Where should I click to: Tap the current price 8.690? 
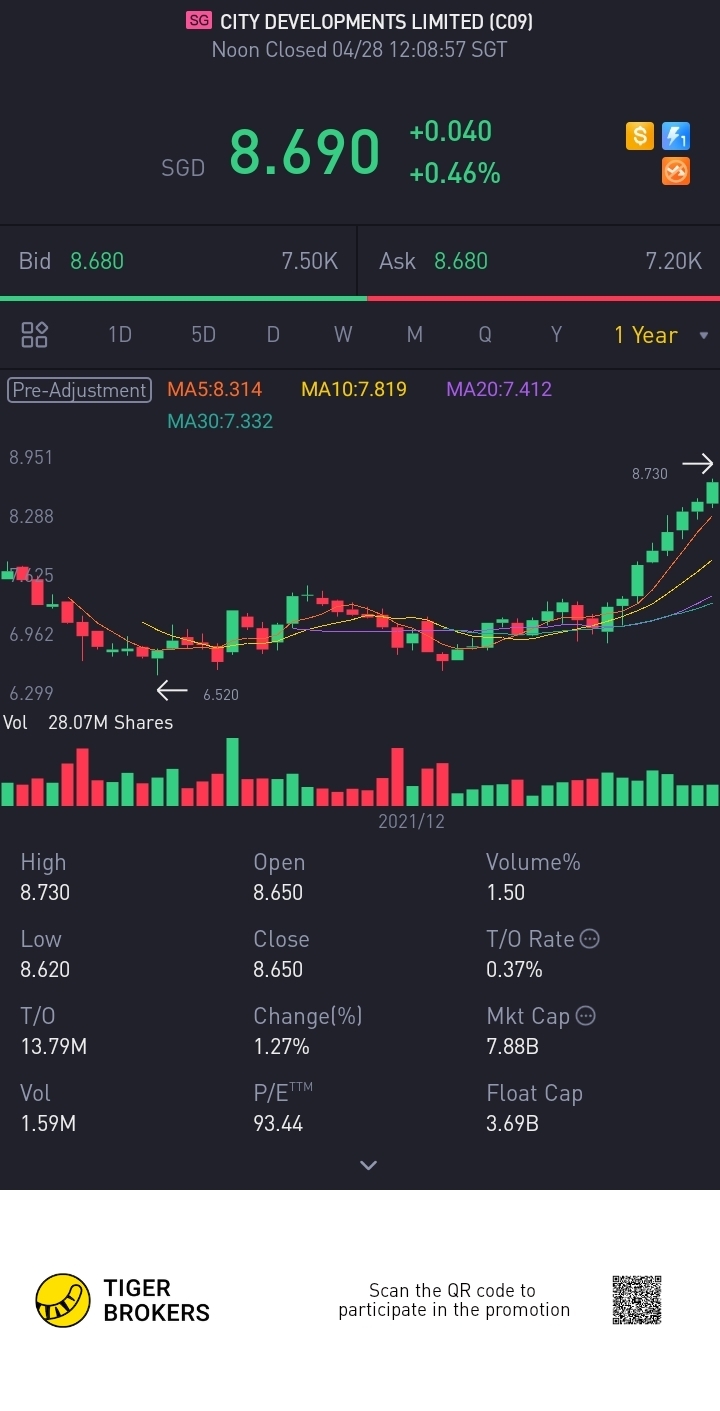305,152
